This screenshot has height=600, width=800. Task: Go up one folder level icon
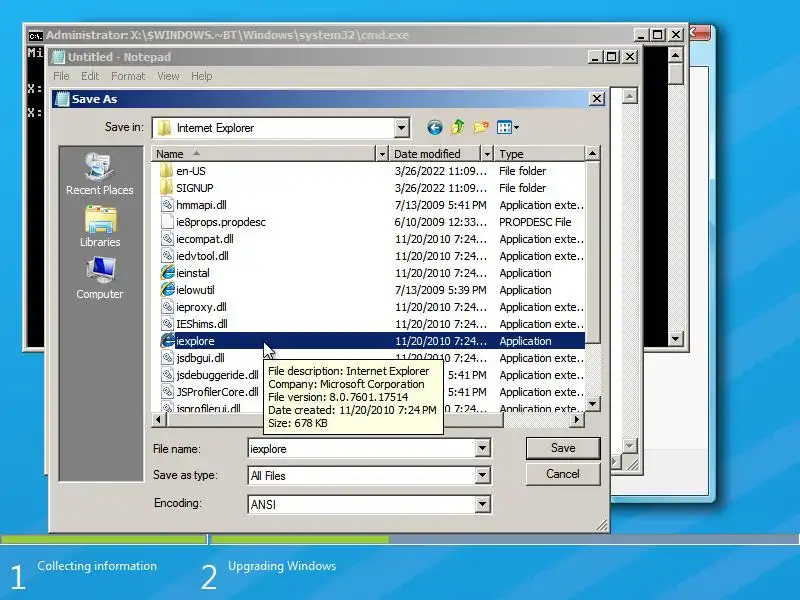458,127
